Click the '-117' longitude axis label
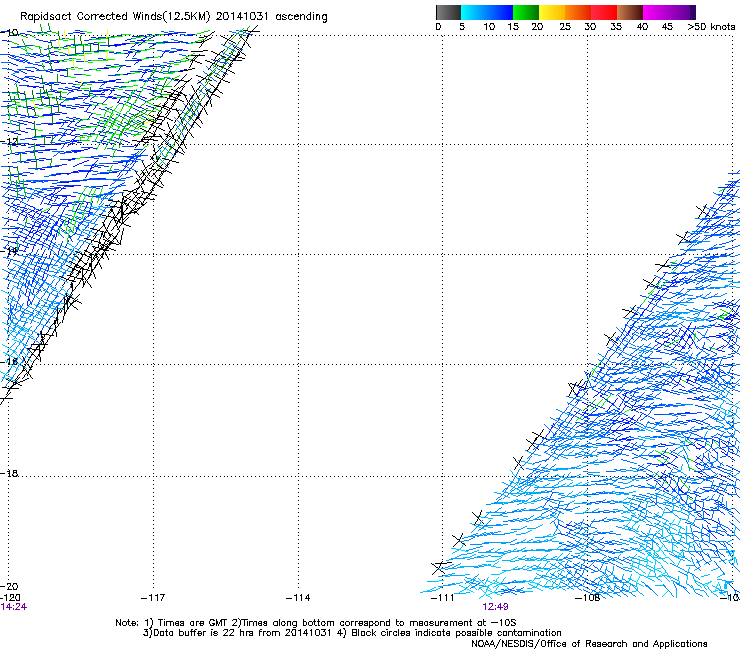 (x=153, y=598)
